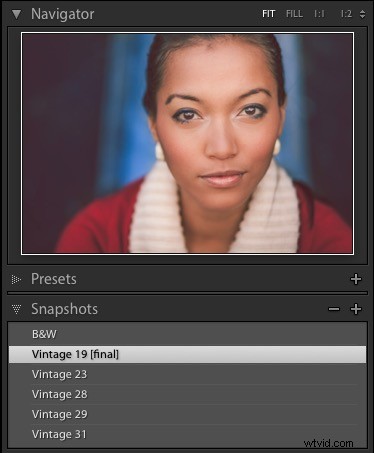Screen dimensions: 374x453
Task: Click the Navigator panel title
Action: (x=63, y=14)
